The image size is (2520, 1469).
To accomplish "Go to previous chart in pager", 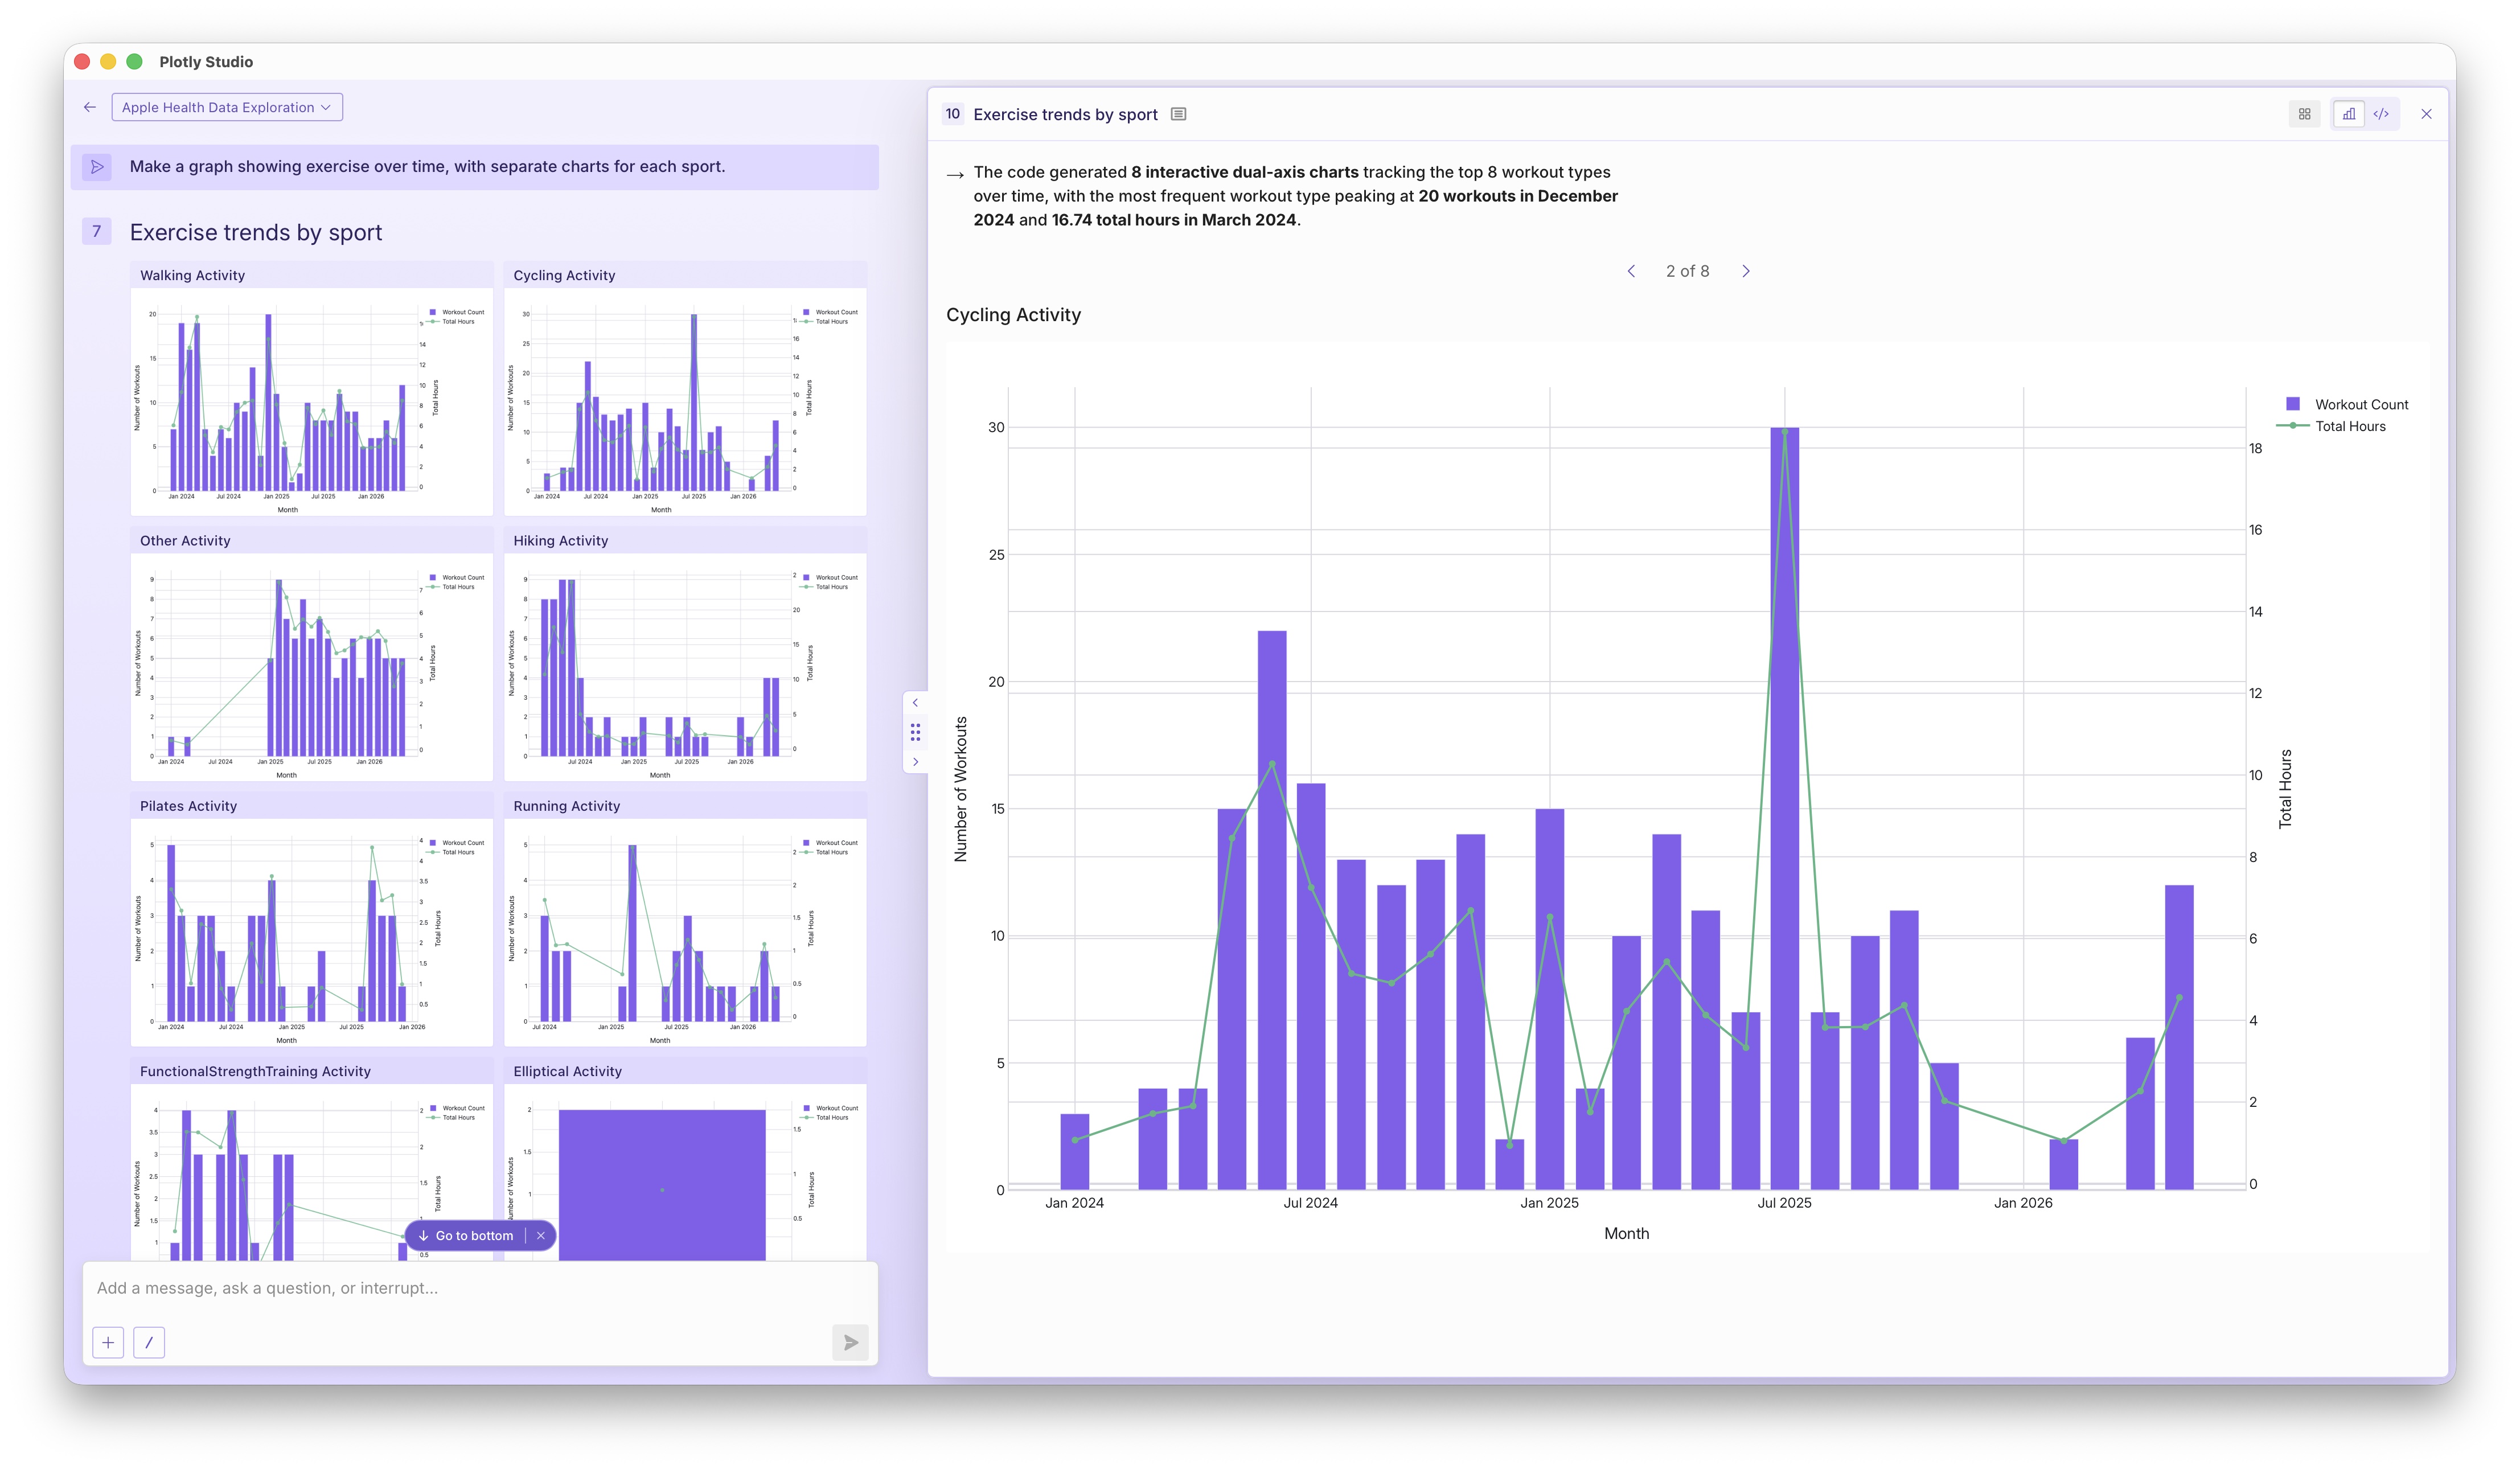I will point(1631,271).
